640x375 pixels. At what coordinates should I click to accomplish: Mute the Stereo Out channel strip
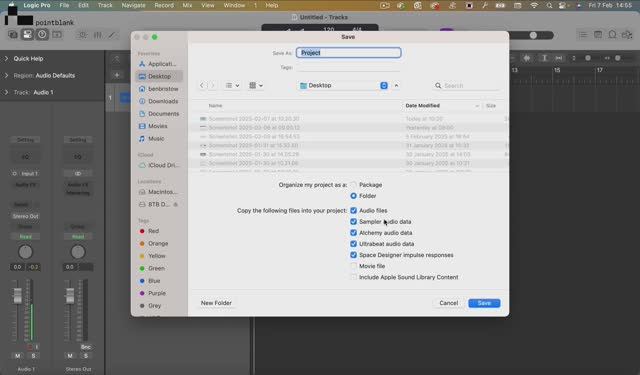70,356
